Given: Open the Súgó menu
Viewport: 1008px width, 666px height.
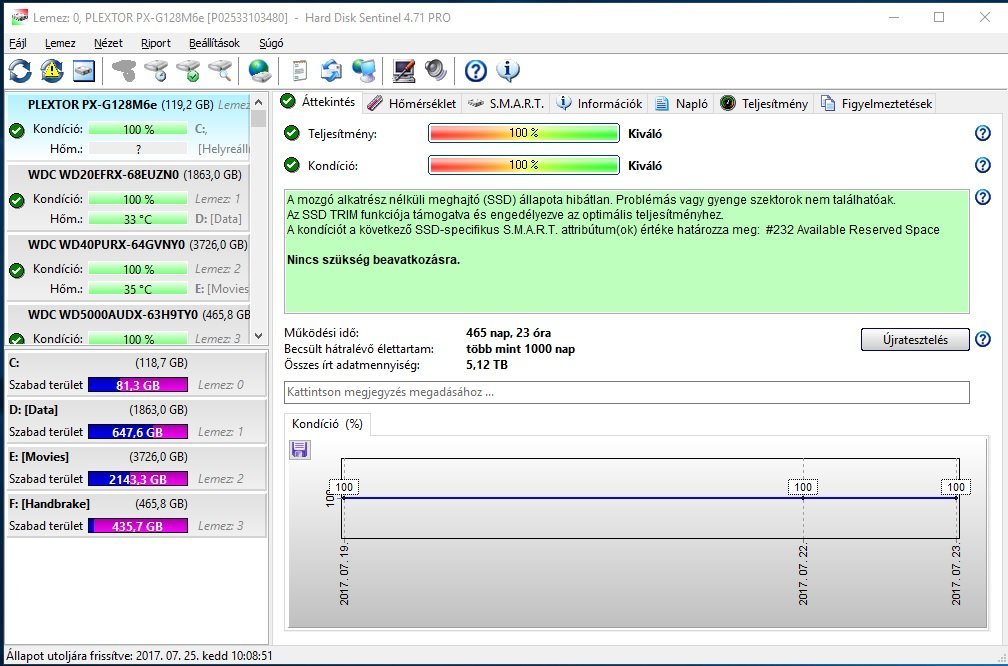Looking at the screenshot, I should pyautogui.click(x=271, y=43).
